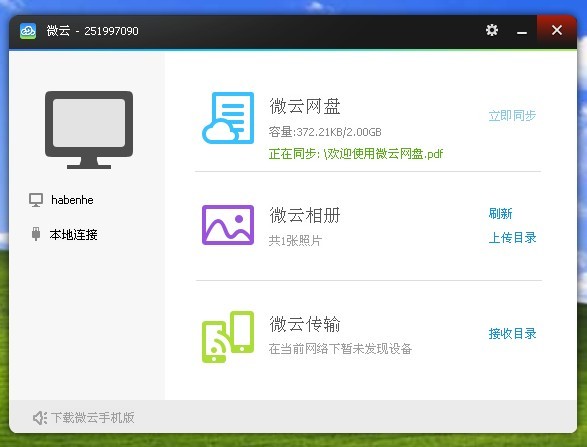587x447 pixels.
Task: Open the 微云相册 purple picture icon
Action: click(228, 225)
